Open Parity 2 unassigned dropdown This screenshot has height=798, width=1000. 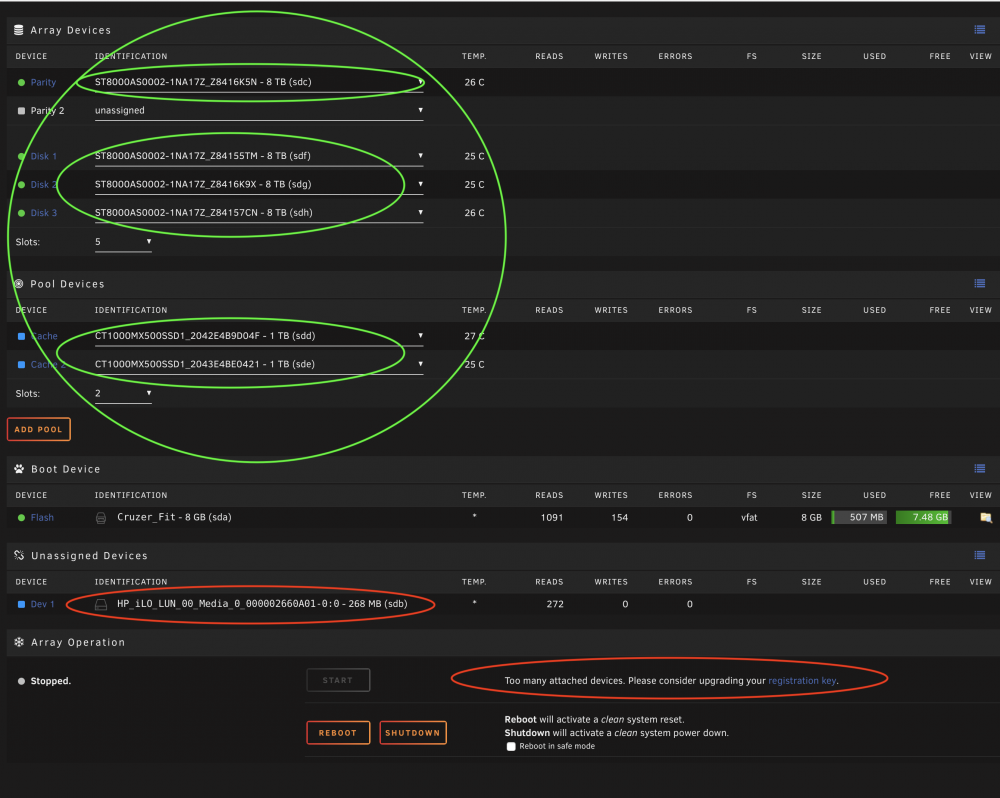tap(259, 110)
